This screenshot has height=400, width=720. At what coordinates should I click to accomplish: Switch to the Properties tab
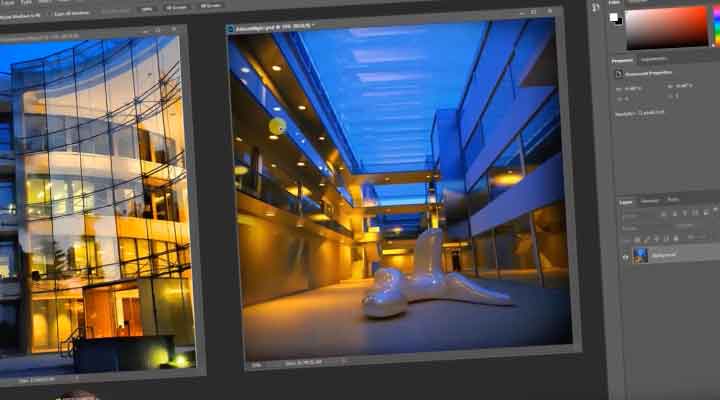(622, 61)
